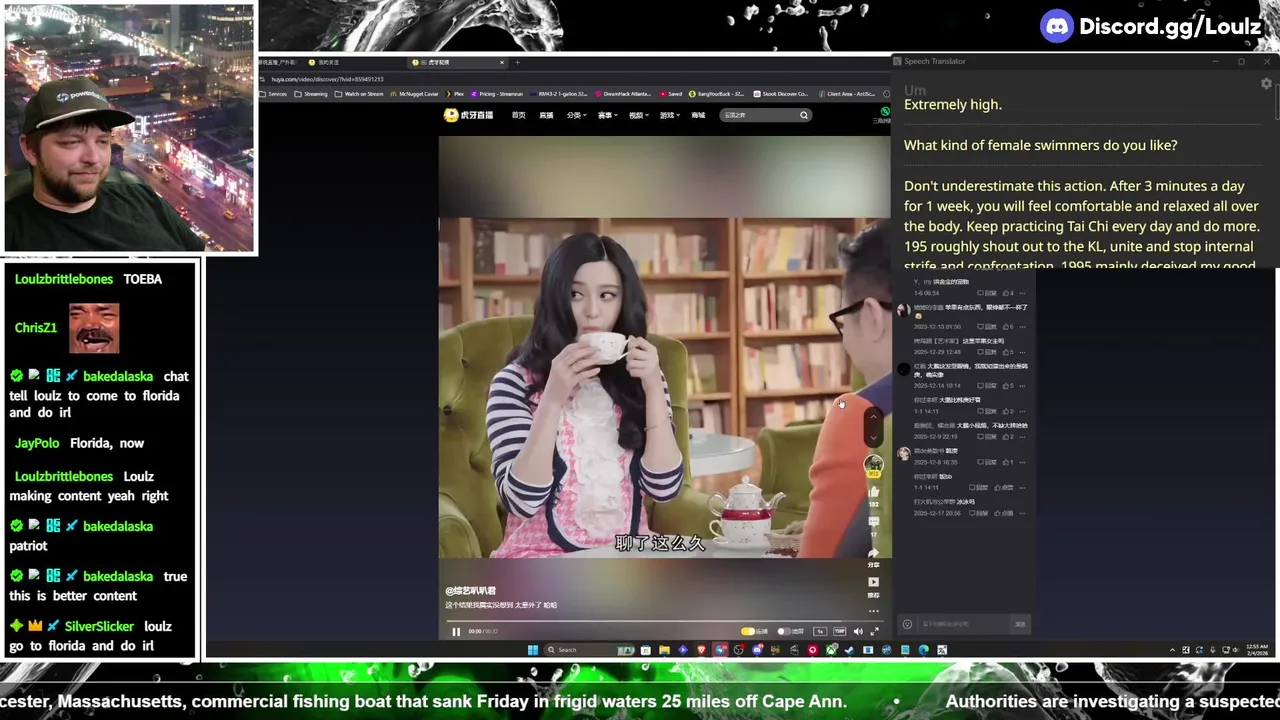
Task: Open more options for comment dated 2025-12-14 10:14
Action: [x=1022, y=386]
